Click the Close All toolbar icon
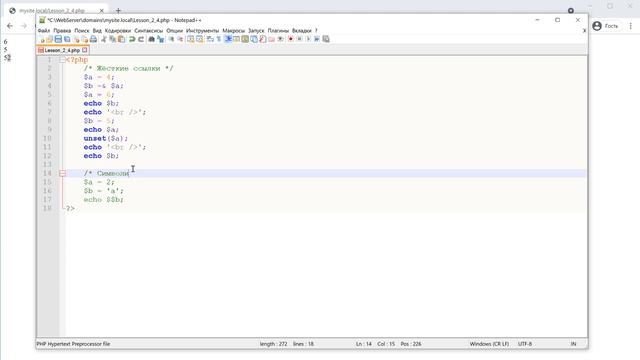 point(85,39)
